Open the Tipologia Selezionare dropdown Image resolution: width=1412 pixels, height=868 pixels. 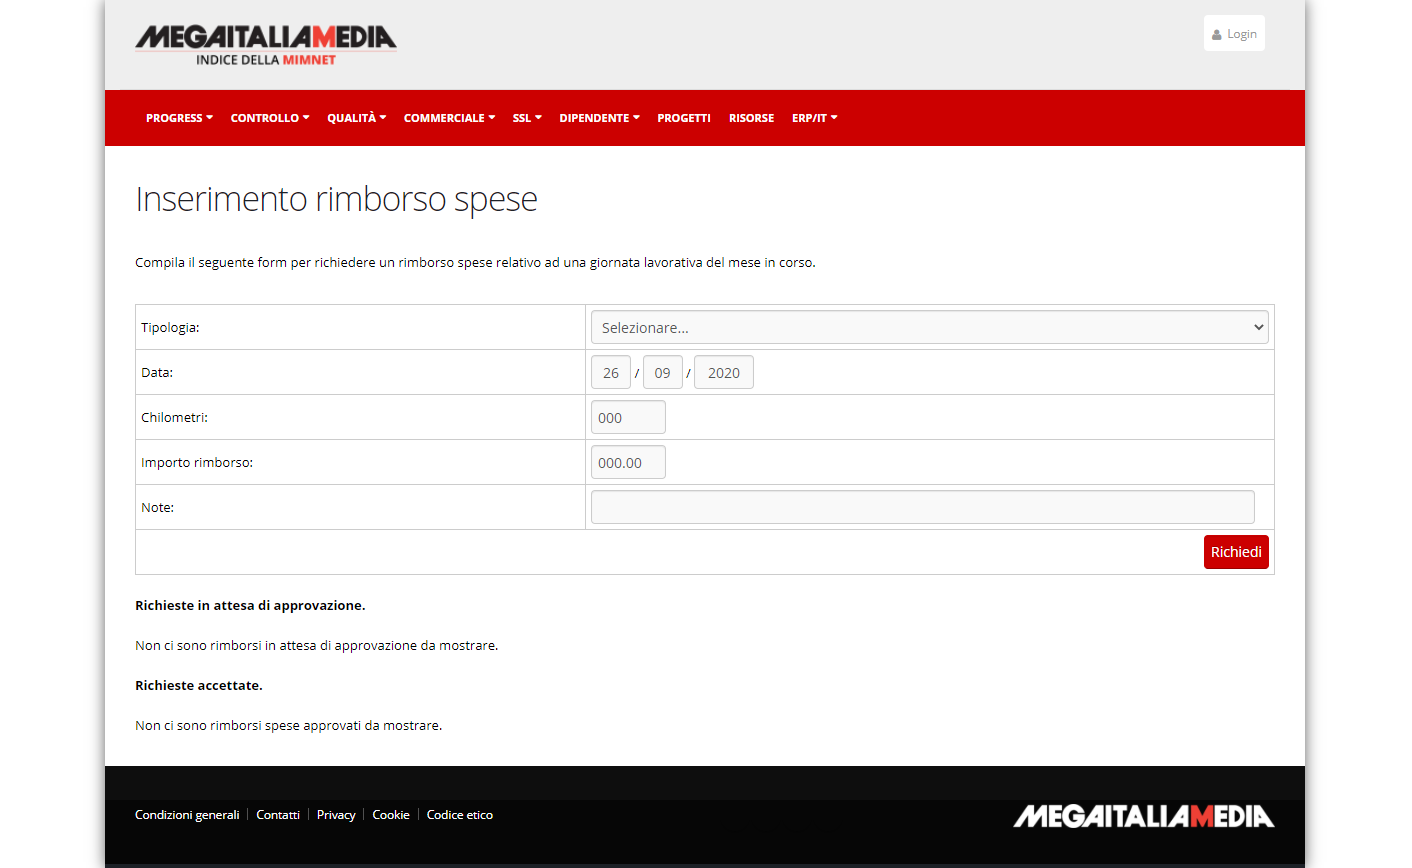[930, 327]
